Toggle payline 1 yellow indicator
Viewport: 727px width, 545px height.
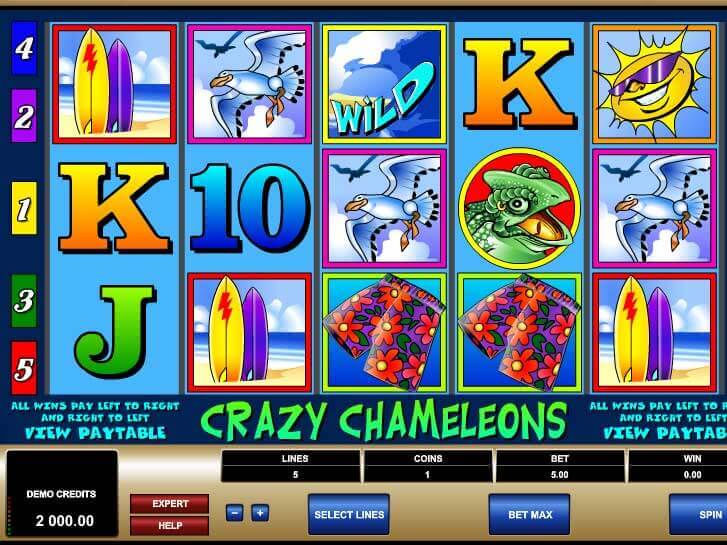pos(24,208)
